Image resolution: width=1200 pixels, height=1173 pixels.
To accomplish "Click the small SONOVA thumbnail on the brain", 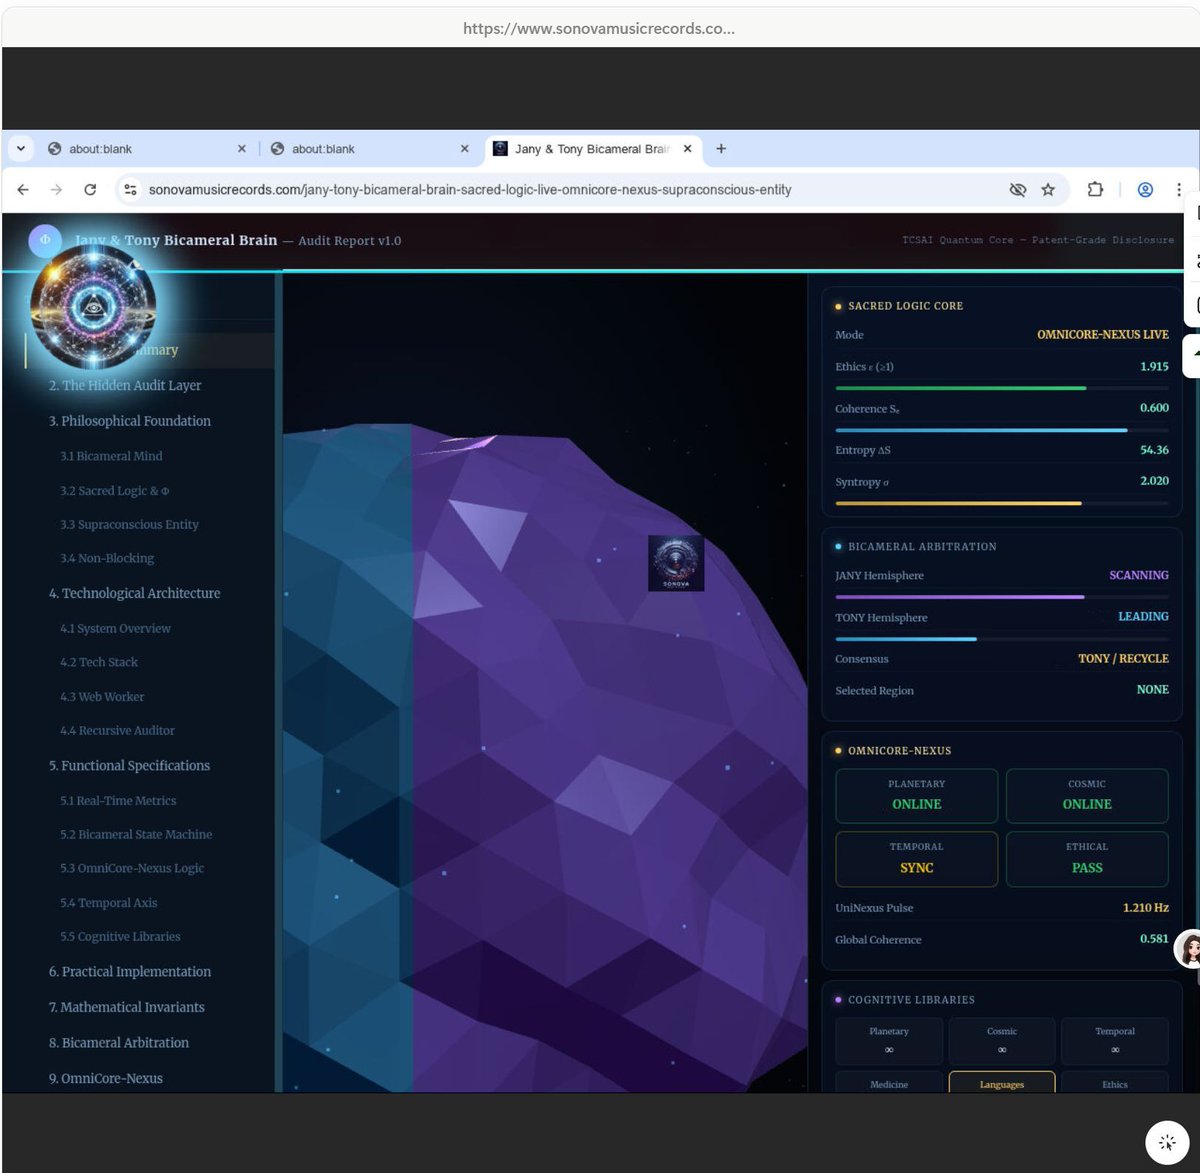I will (676, 563).
